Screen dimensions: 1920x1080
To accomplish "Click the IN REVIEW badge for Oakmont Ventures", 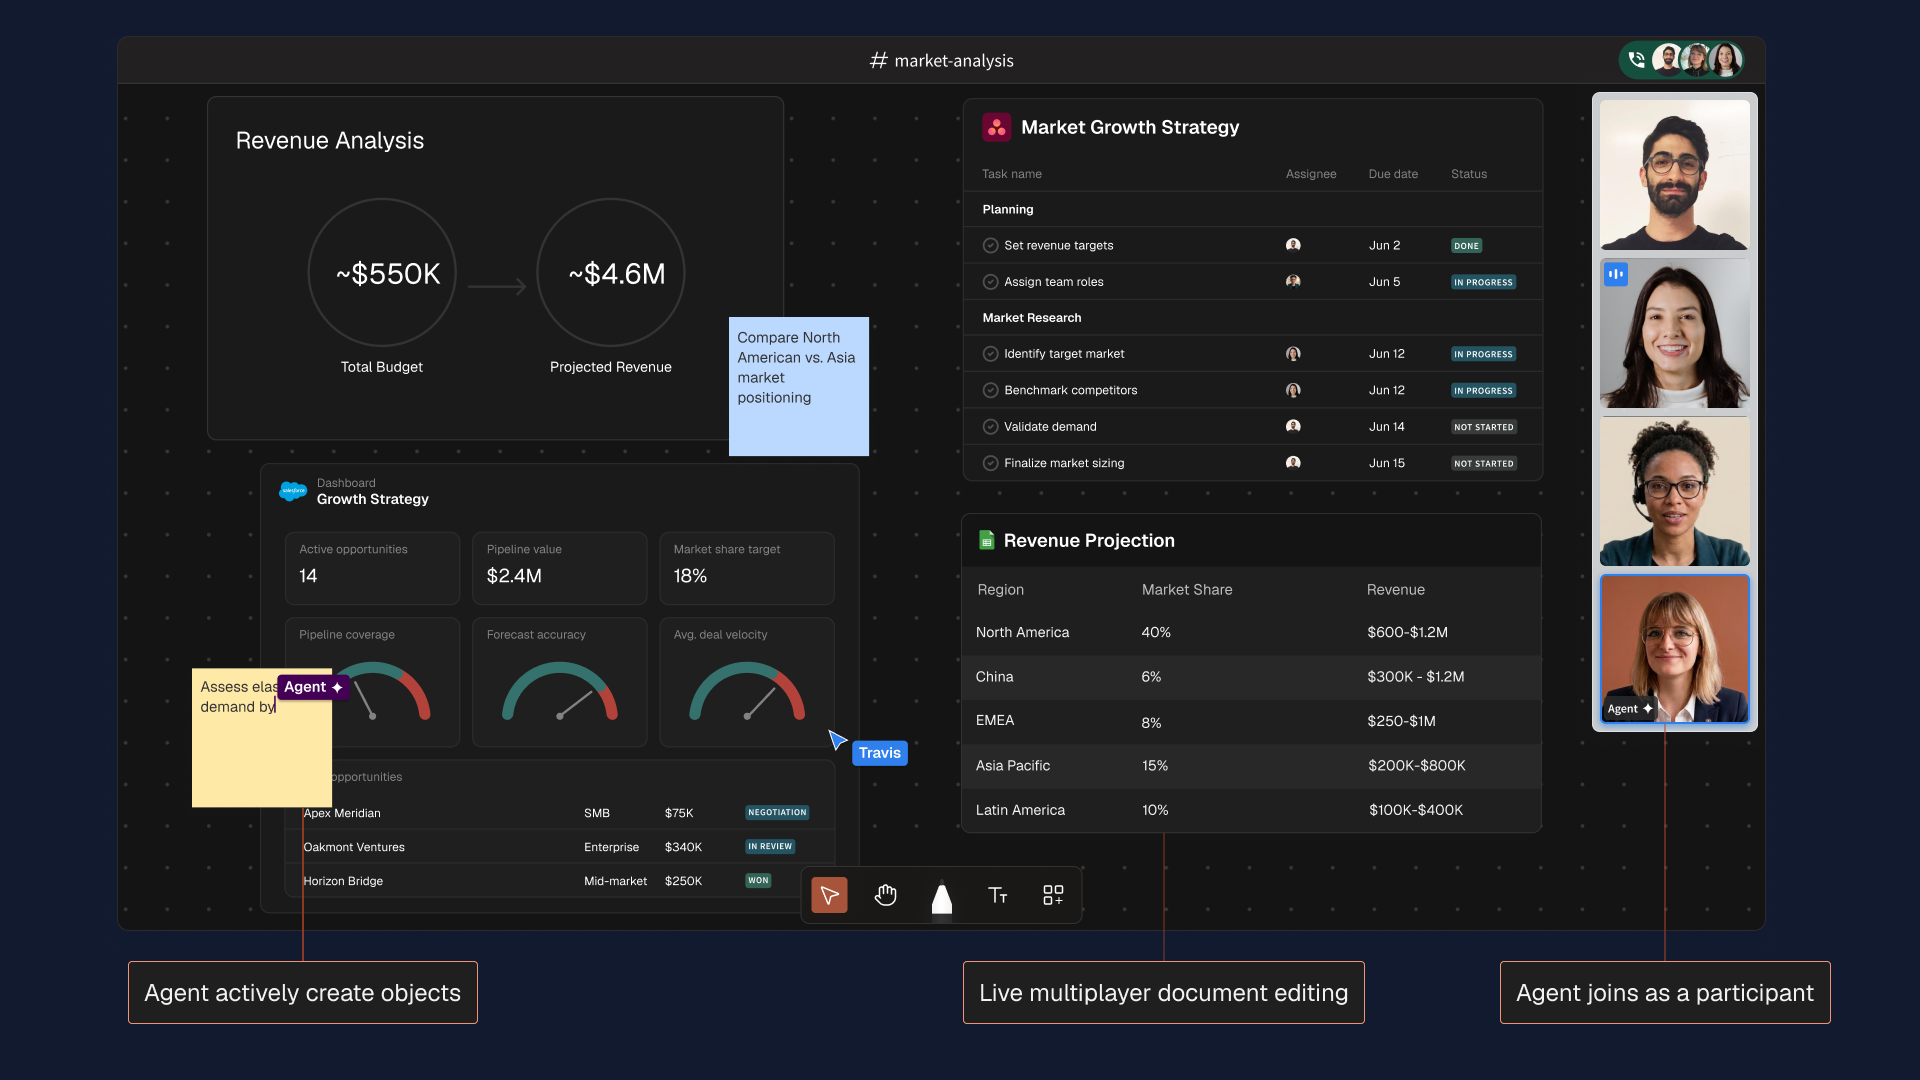I will pos(770,846).
